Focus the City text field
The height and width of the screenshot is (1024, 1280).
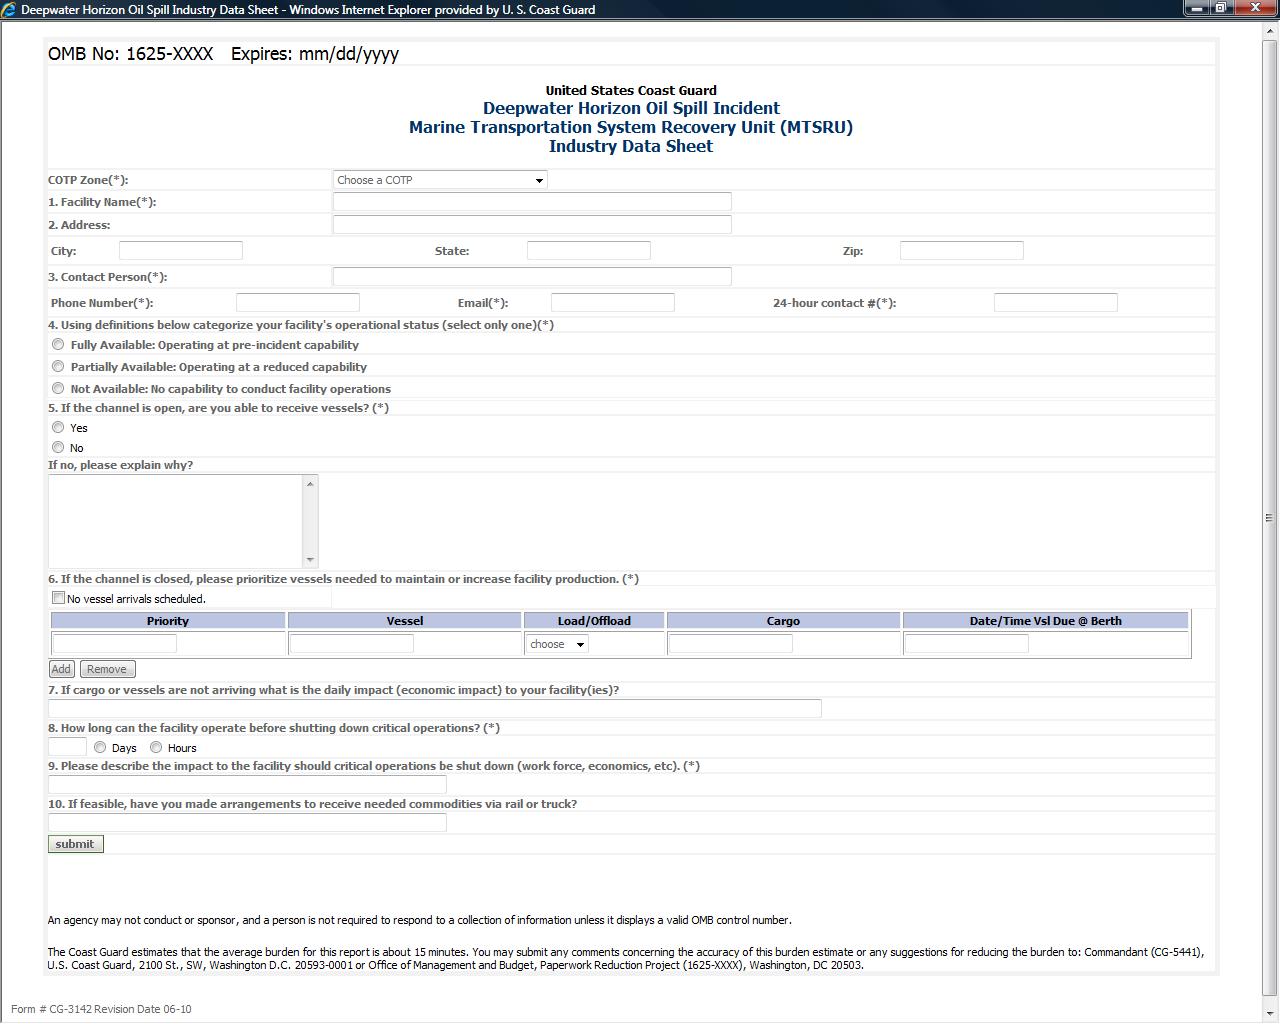pos(181,251)
